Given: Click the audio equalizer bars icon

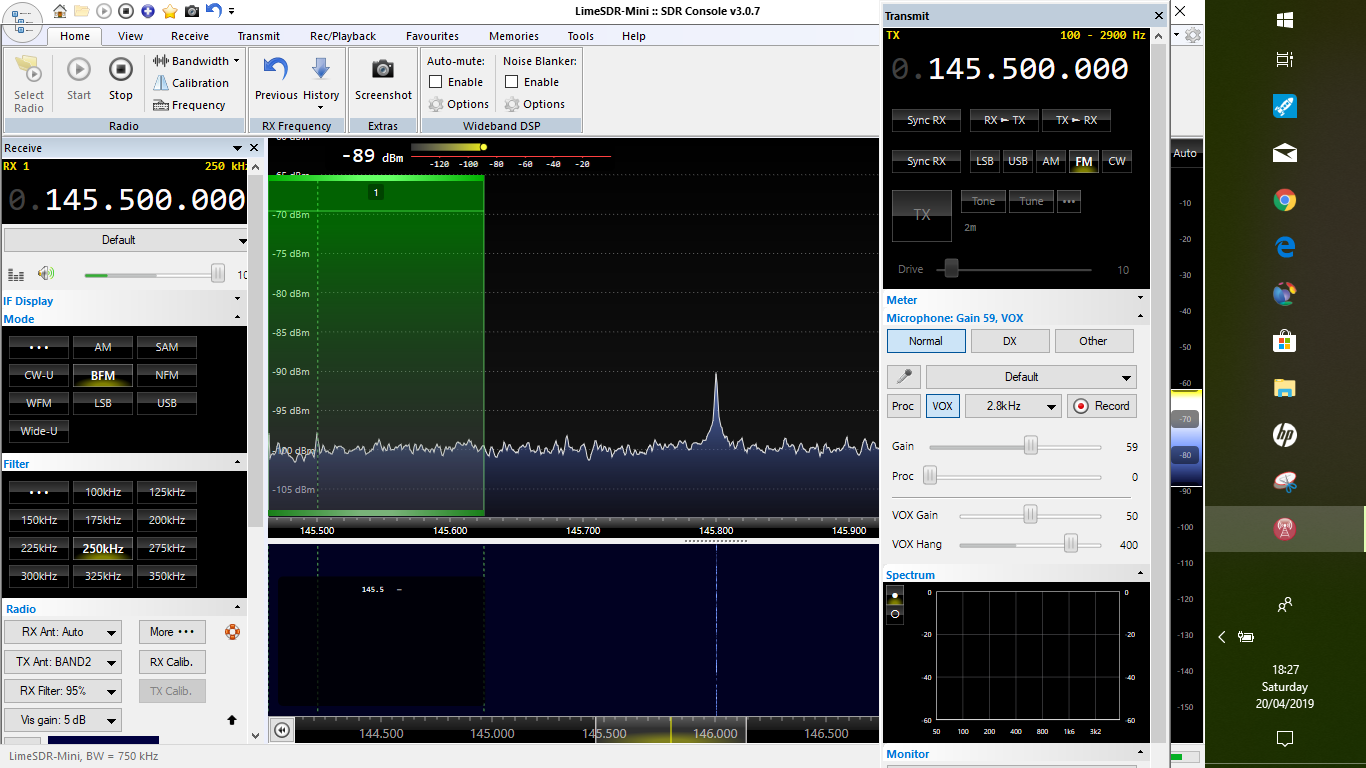Looking at the screenshot, I should pos(16,275).
